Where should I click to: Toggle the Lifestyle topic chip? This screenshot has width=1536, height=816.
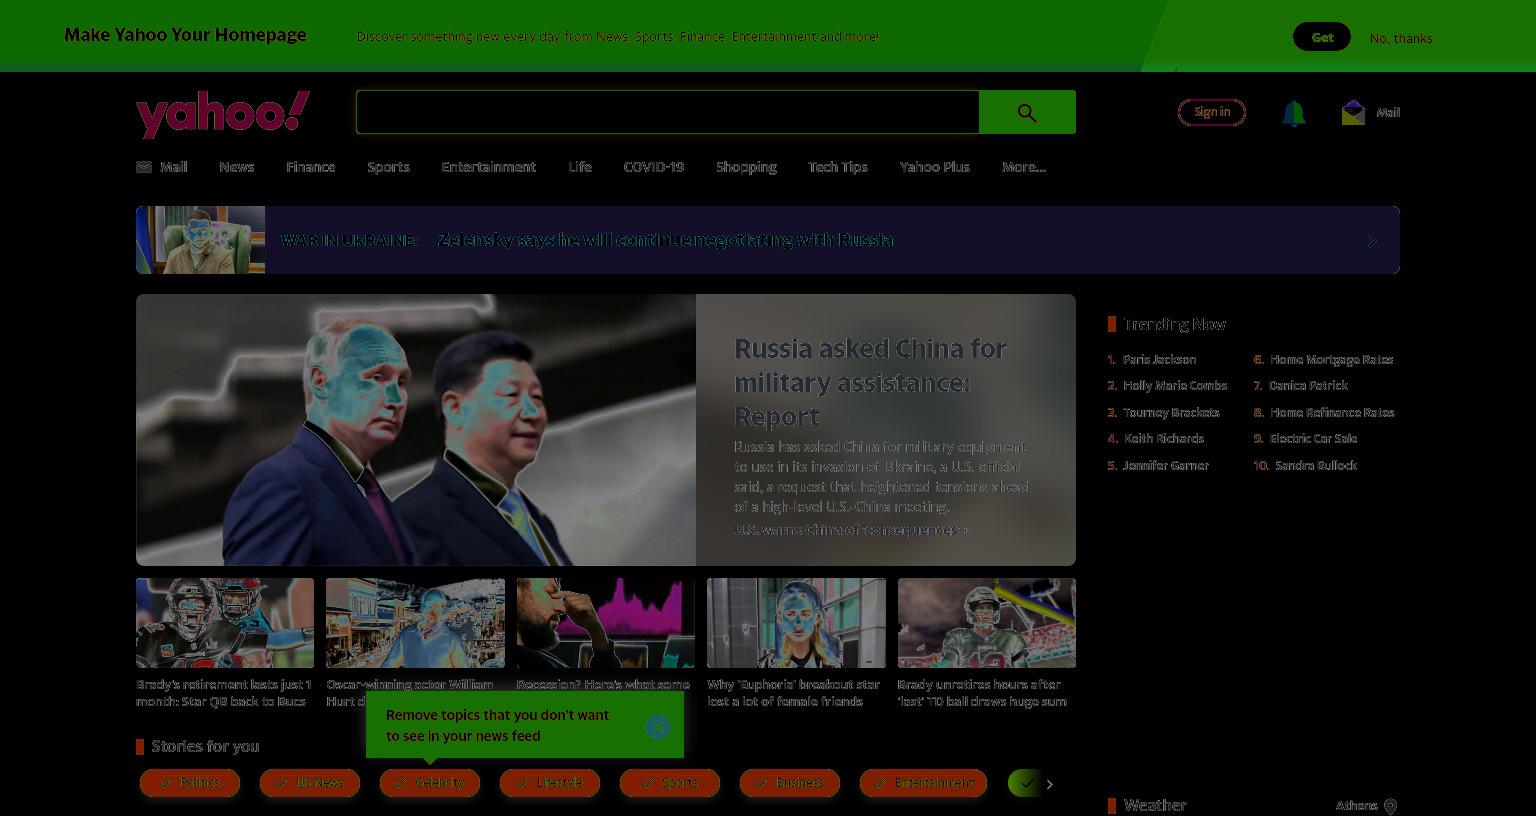pos(550,783)
